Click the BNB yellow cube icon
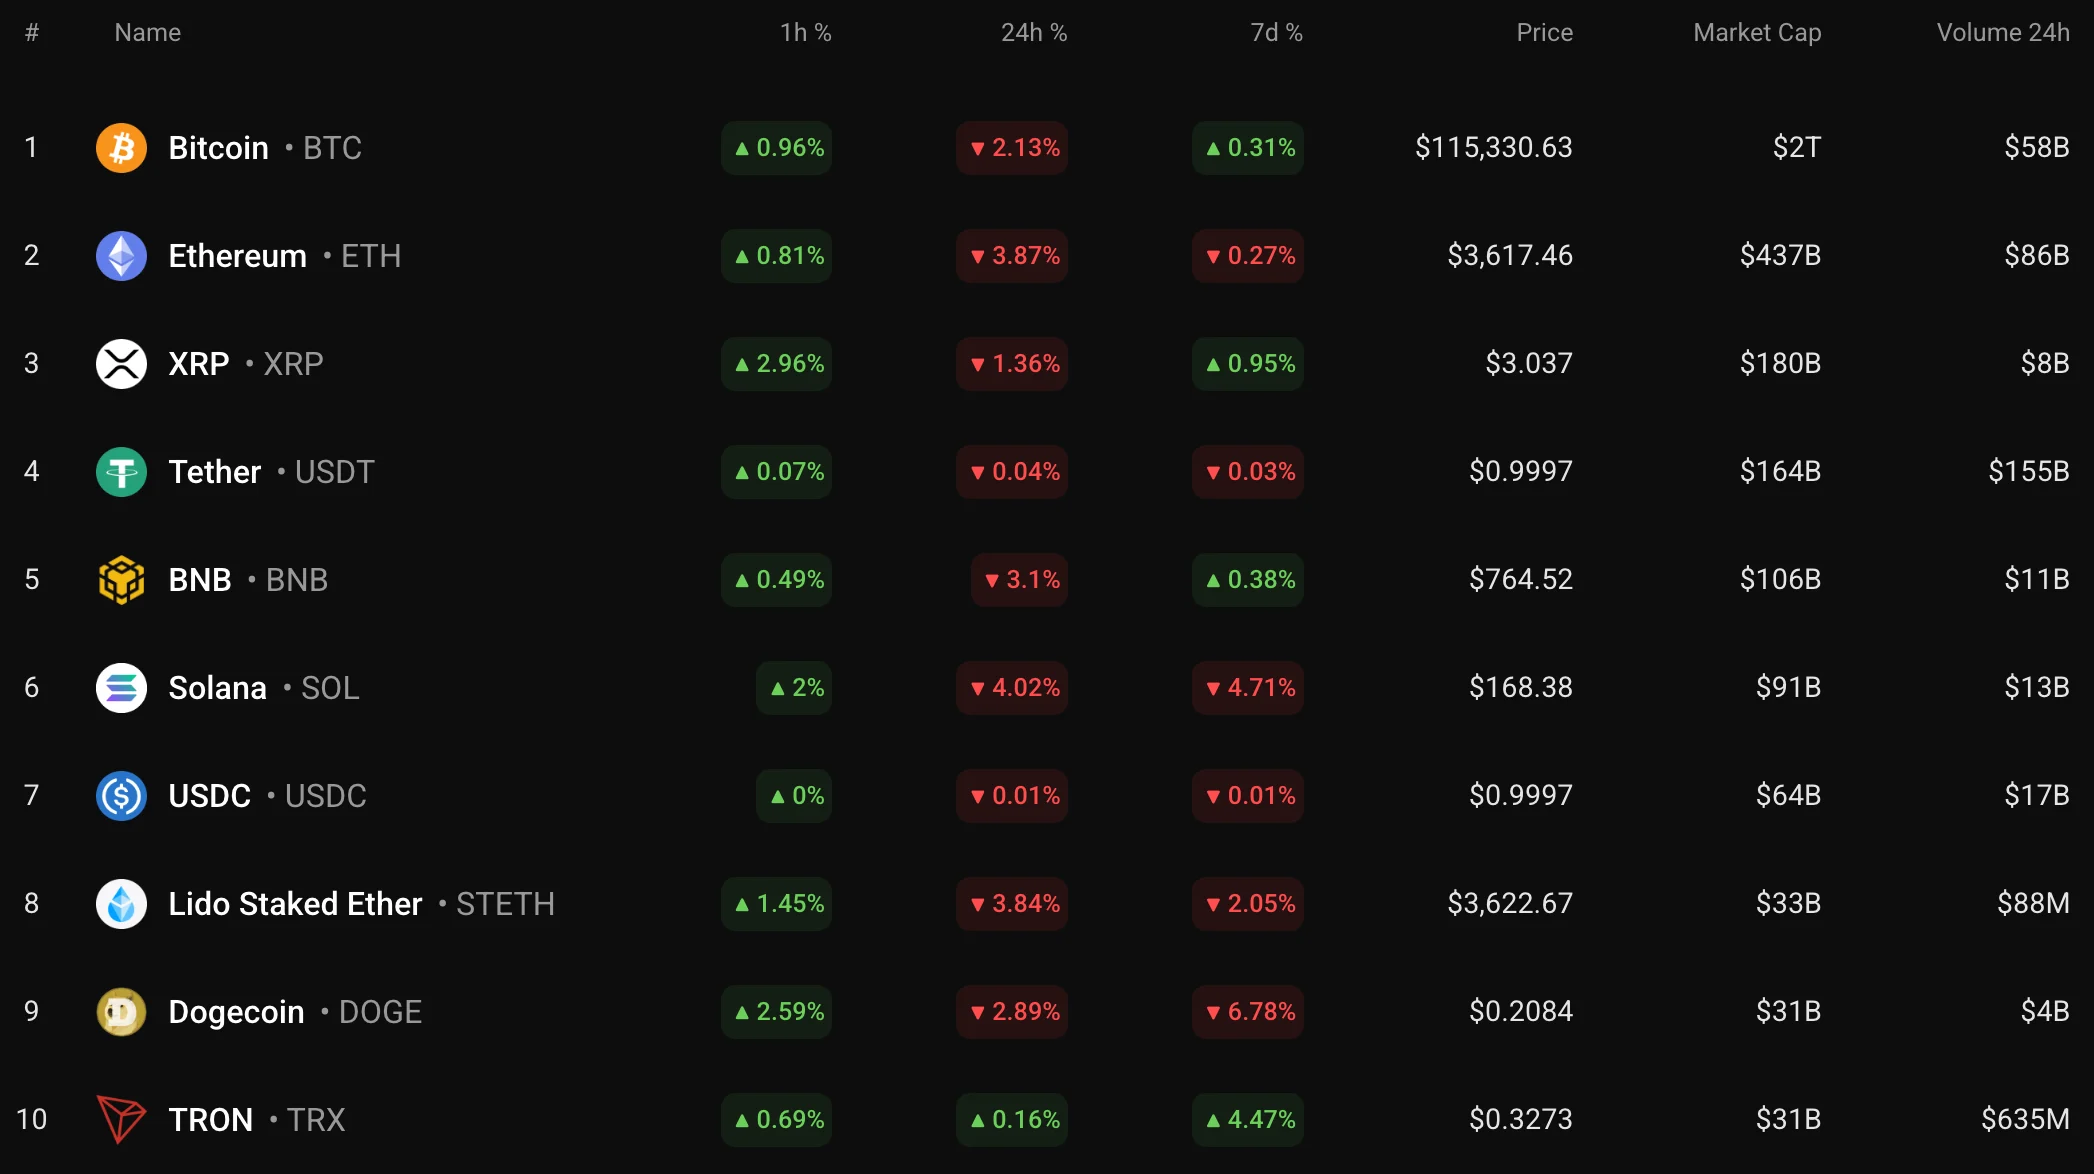Image resolution: width=2094 pixels, height=1174 pixels. coord(121,580)
